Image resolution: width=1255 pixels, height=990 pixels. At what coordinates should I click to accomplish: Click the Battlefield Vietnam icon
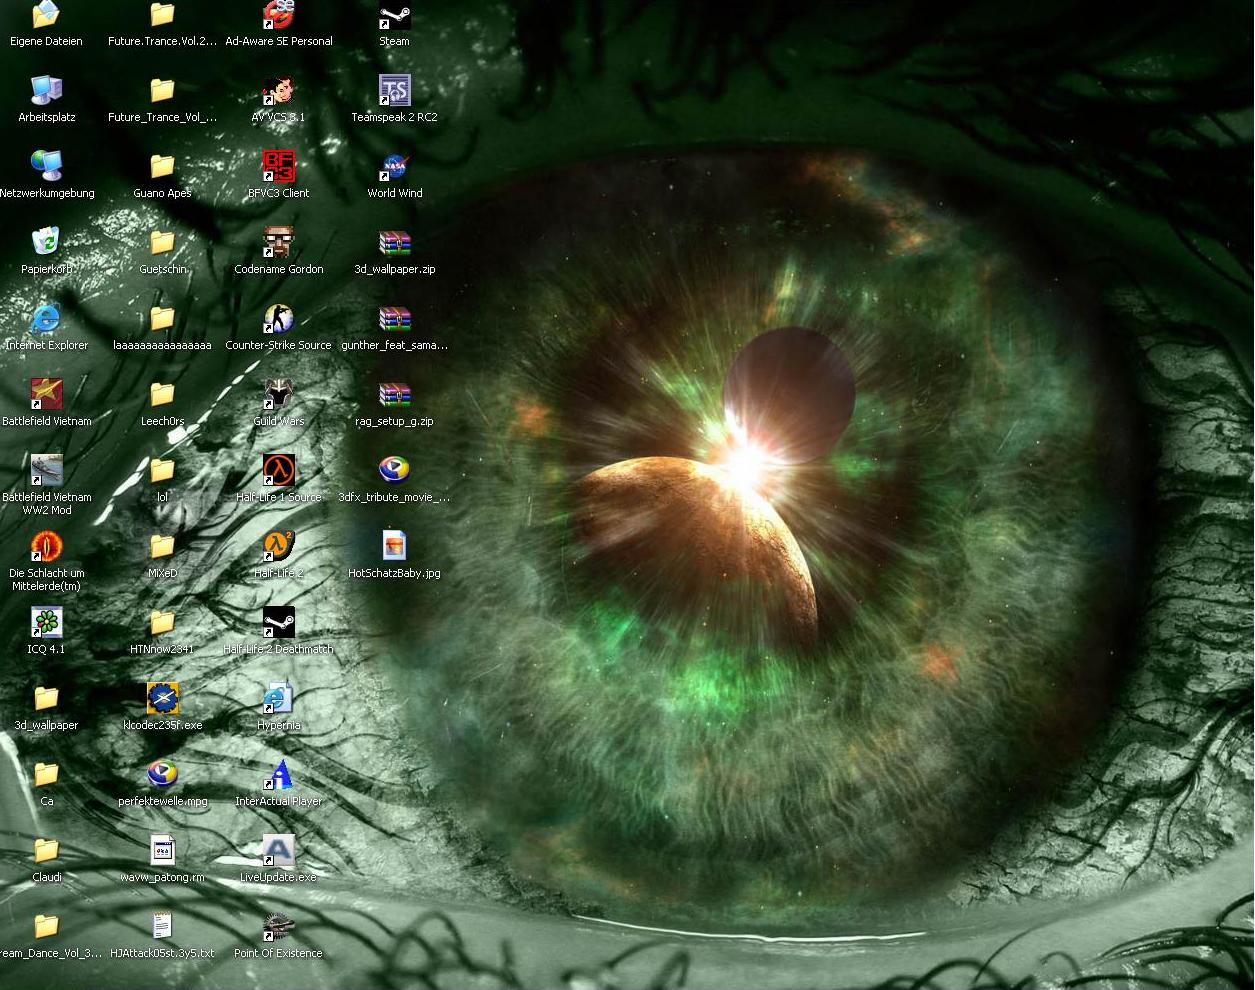click(x=46, y=395)
